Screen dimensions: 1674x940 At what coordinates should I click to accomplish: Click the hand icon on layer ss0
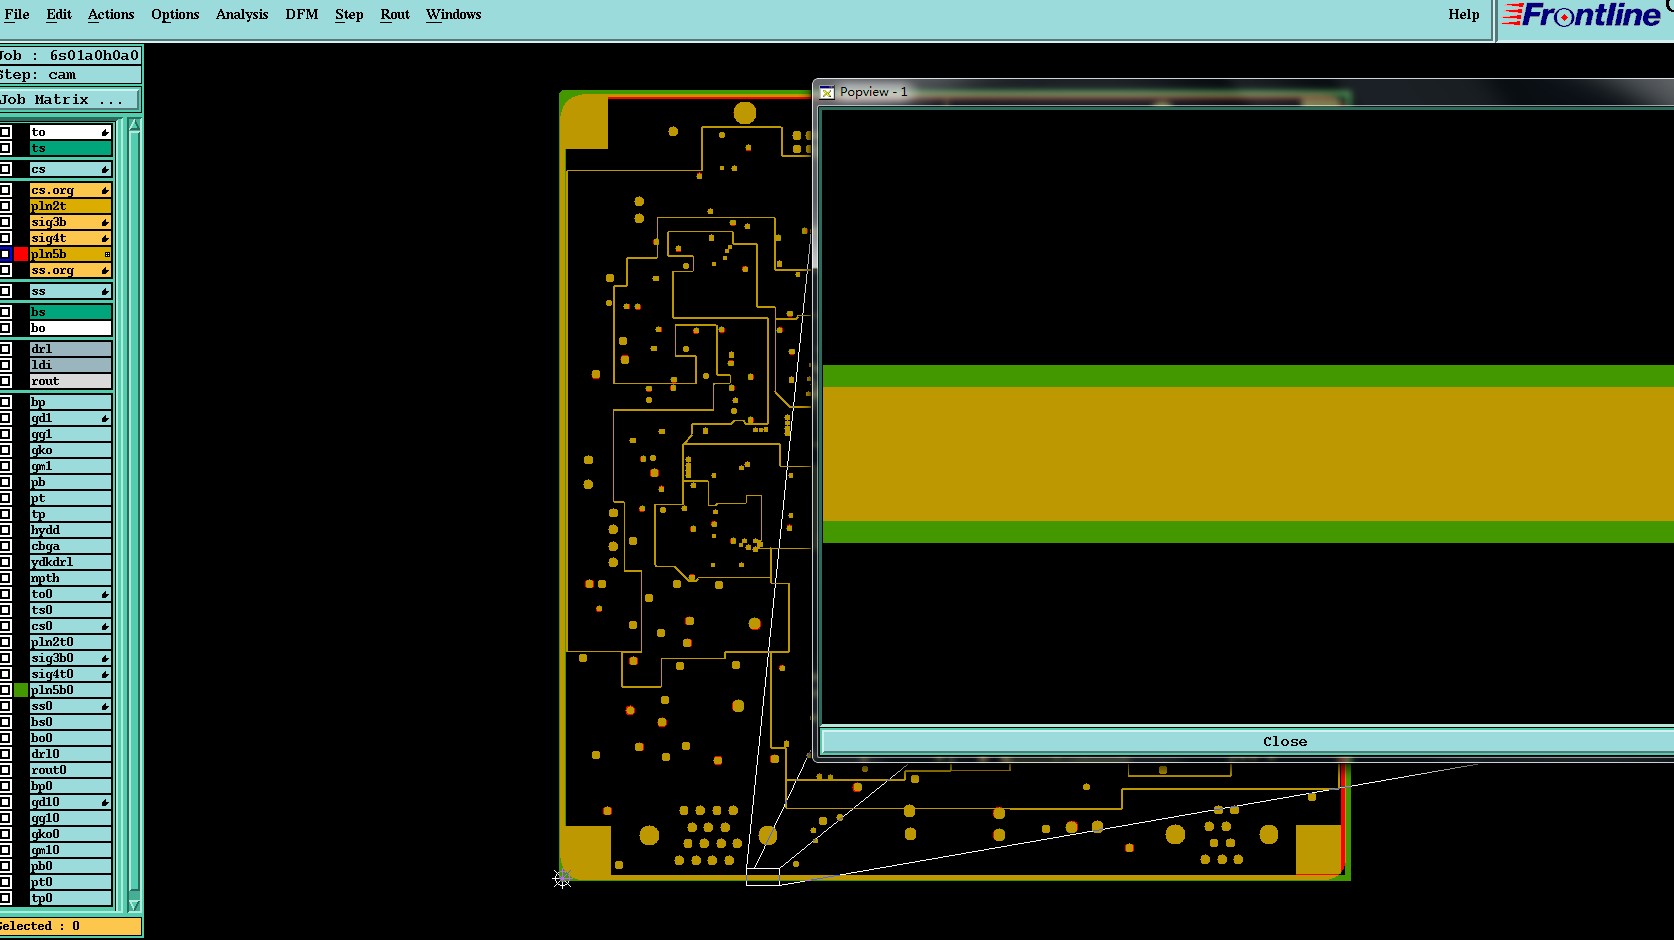(105, 706)
